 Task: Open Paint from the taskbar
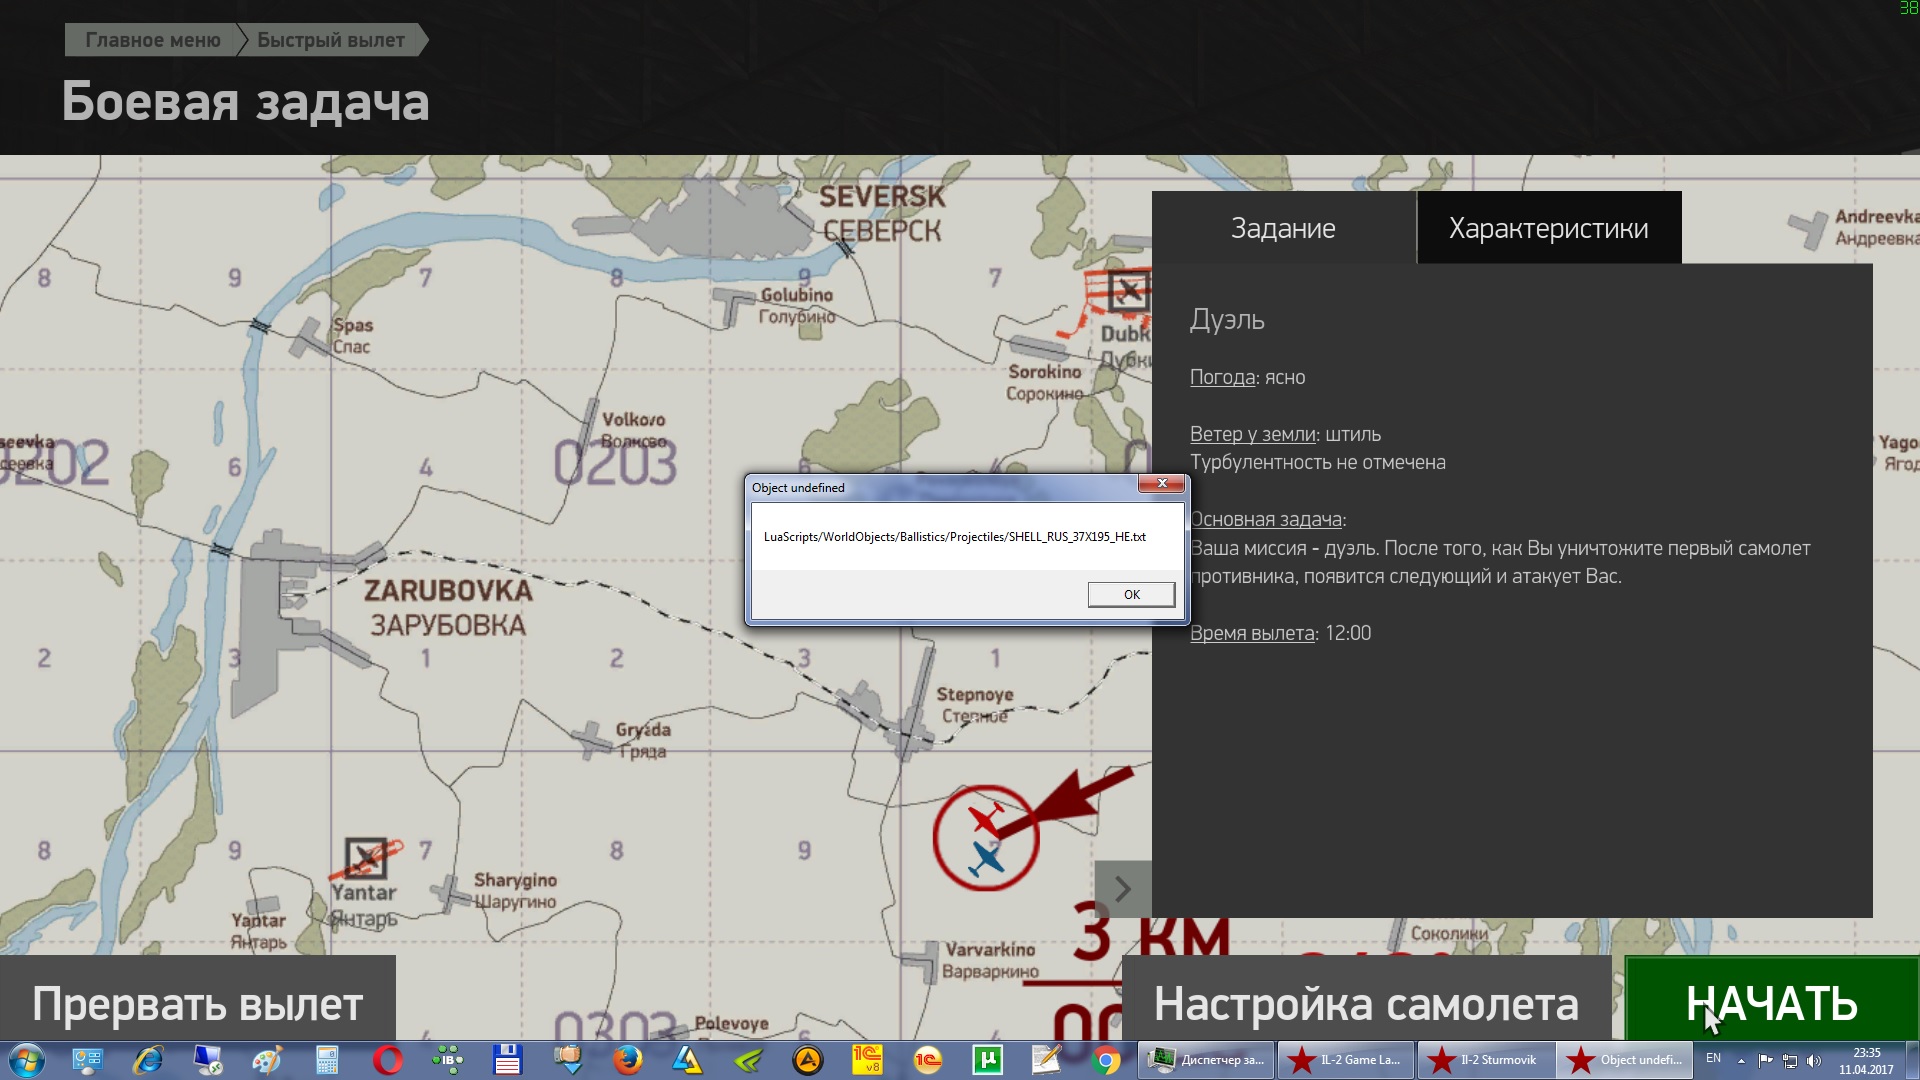[x=267, y=1060]
